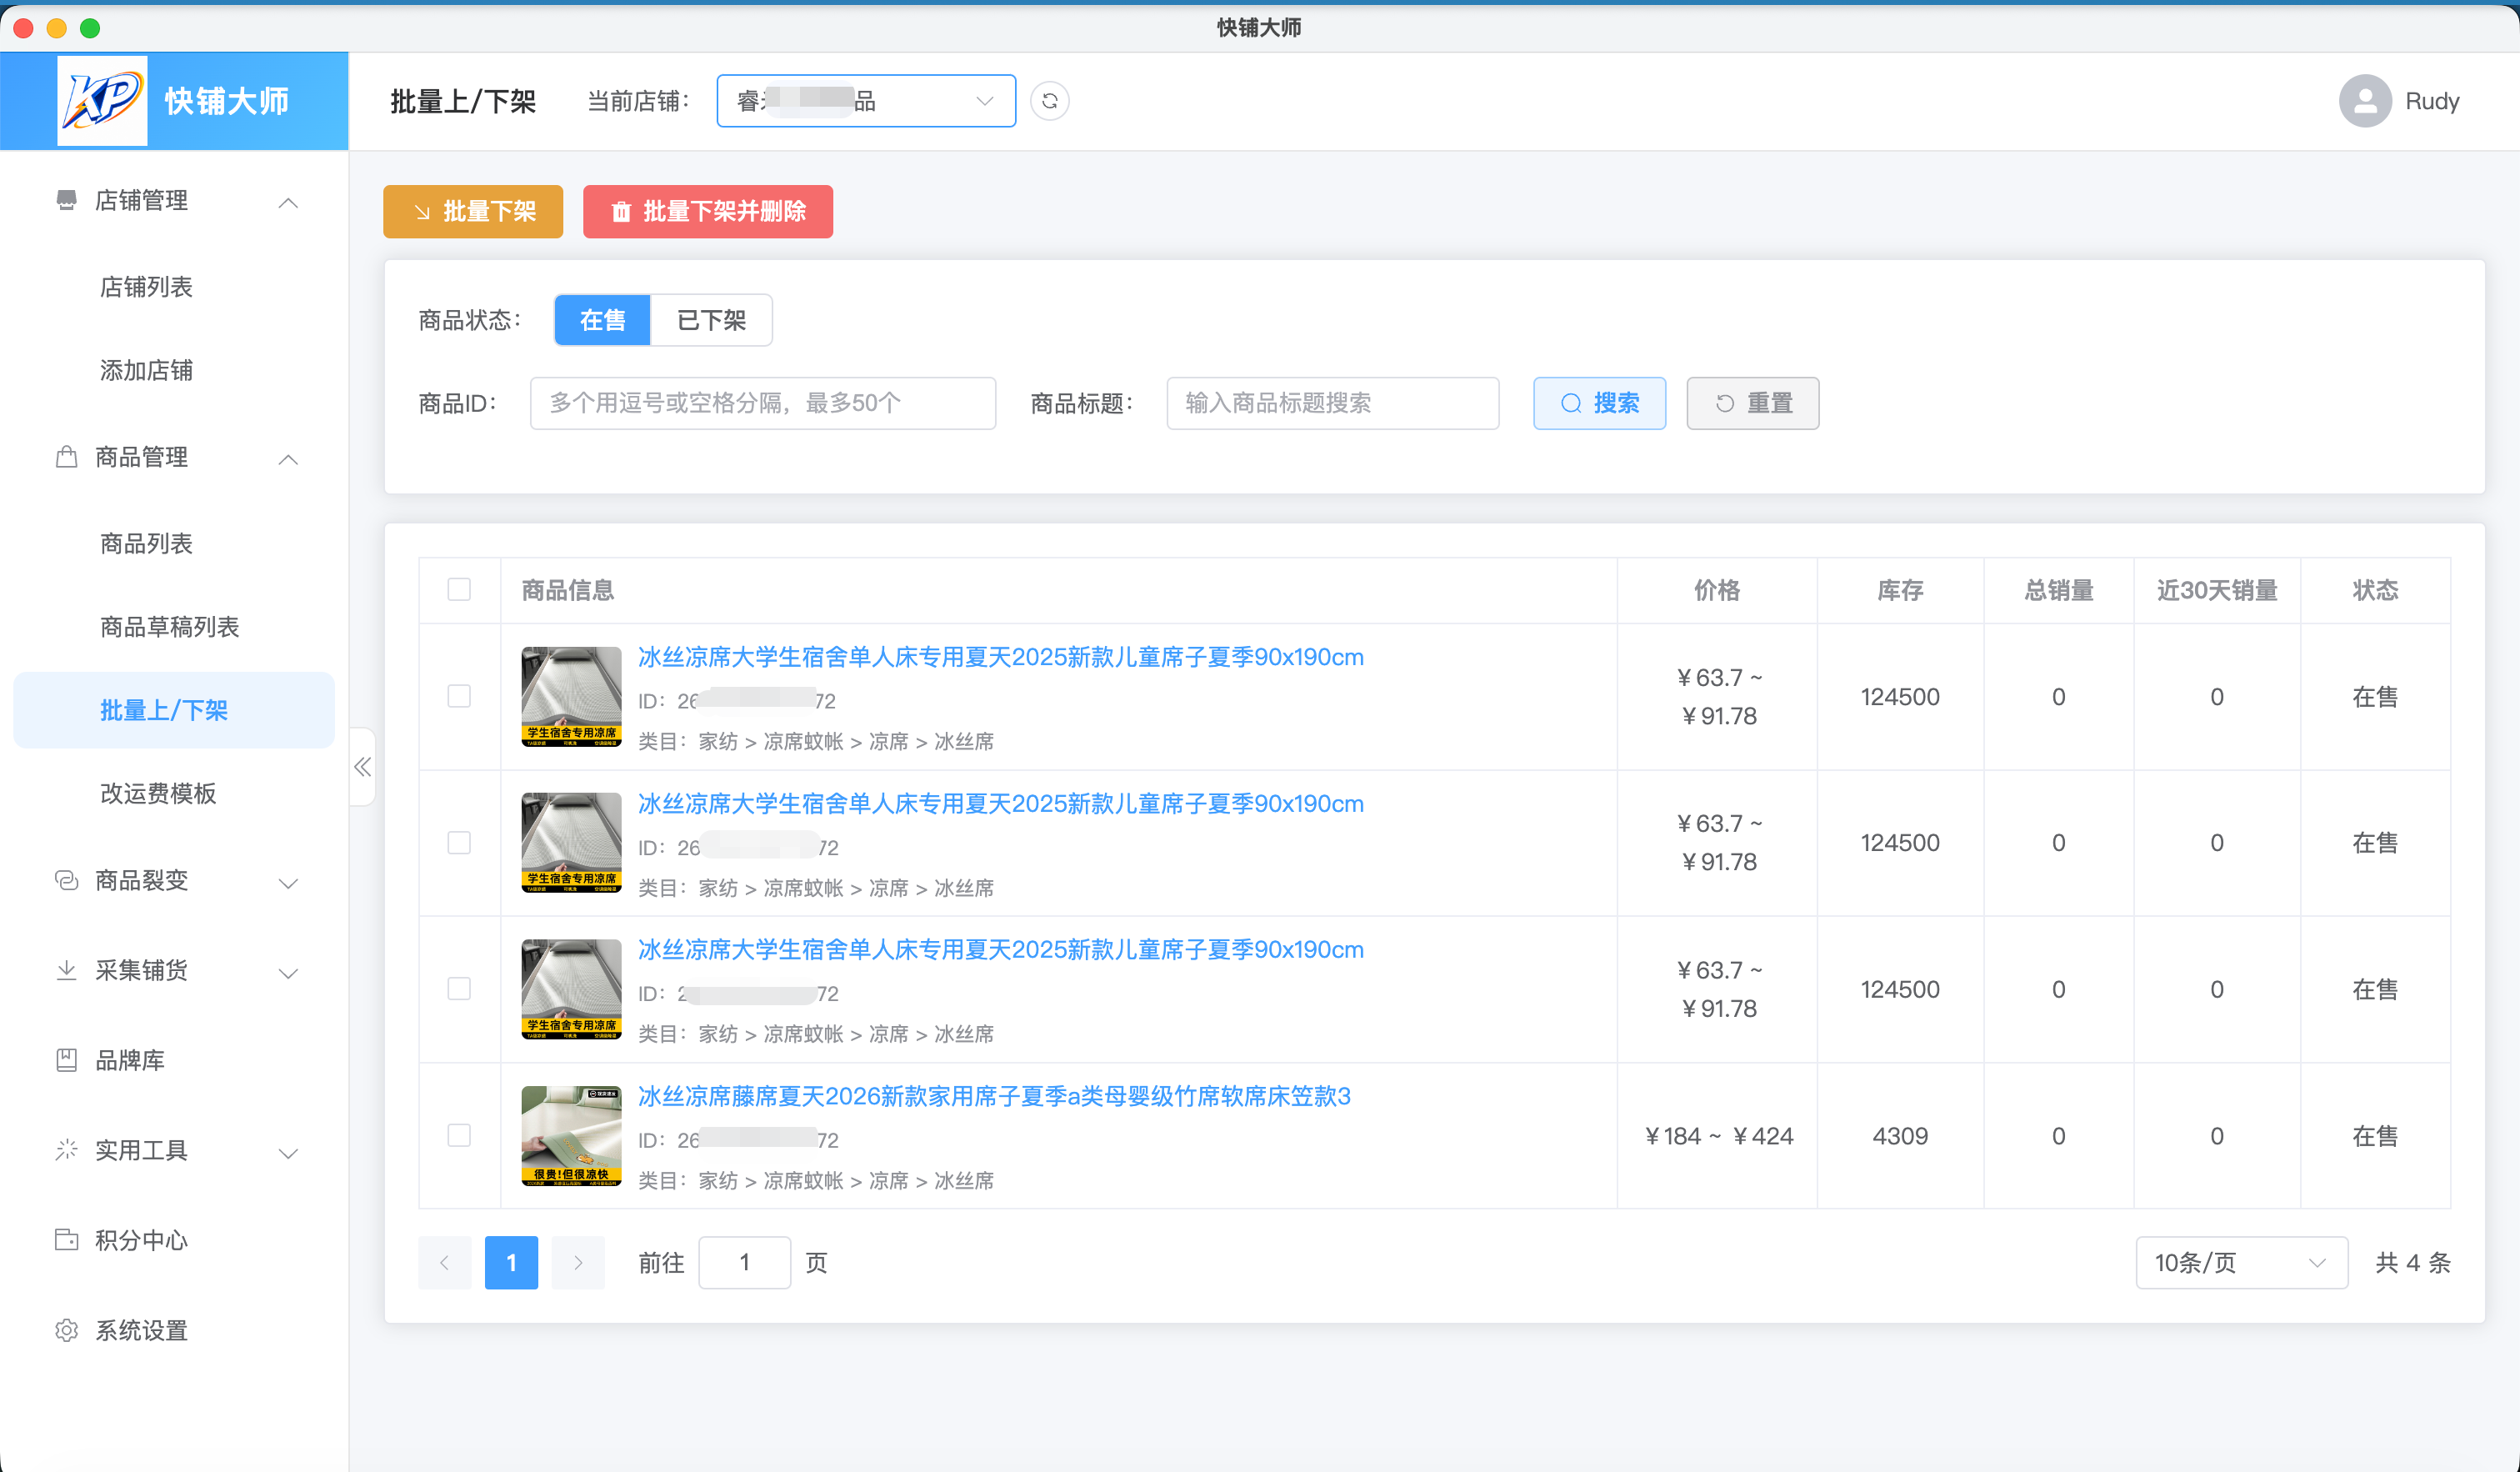Click the 品牌库 book icon
This screenshot has width=2520, height=1472.
pyautogui.click(x=66, y=1060)
